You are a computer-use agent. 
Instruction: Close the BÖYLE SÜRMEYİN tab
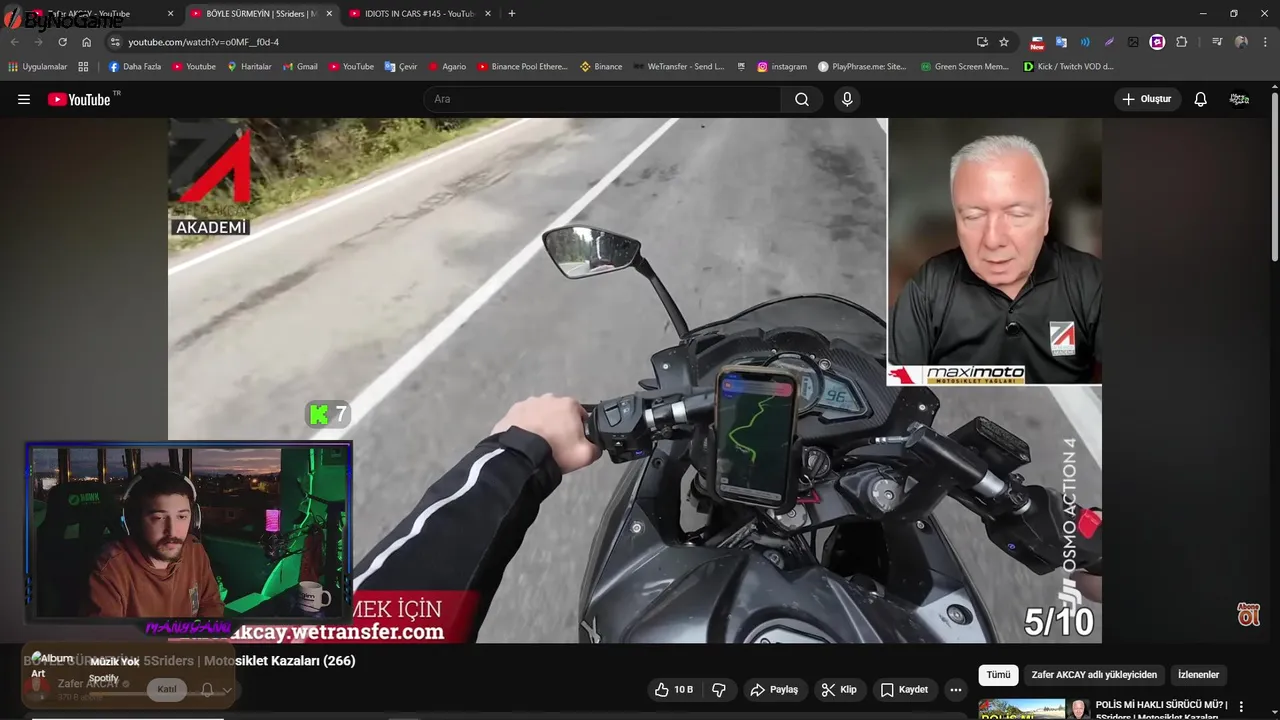click(329, 14)
